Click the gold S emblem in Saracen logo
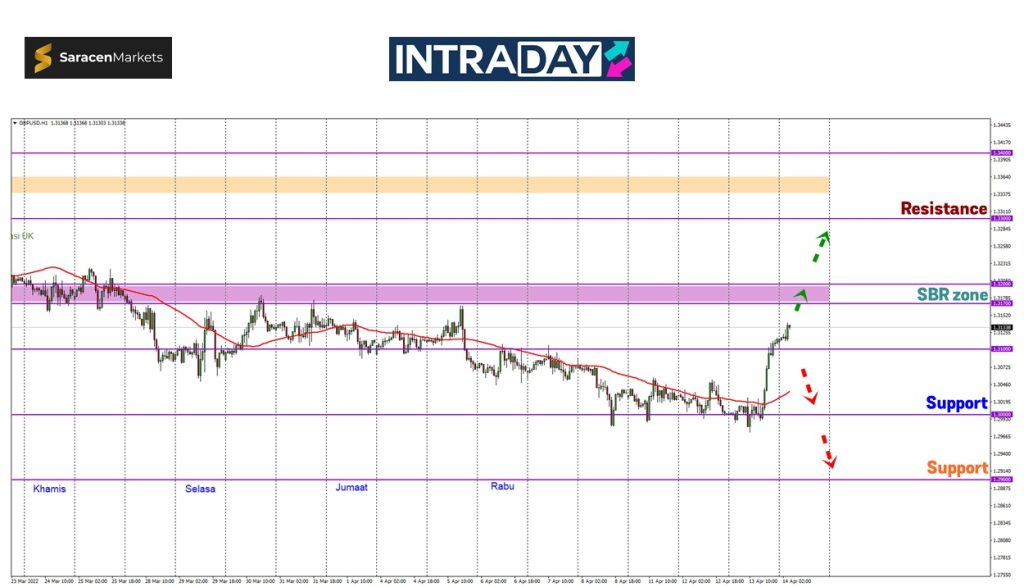Image resolution: width=1024 pixels, height=587 pixels. [45, 58]
